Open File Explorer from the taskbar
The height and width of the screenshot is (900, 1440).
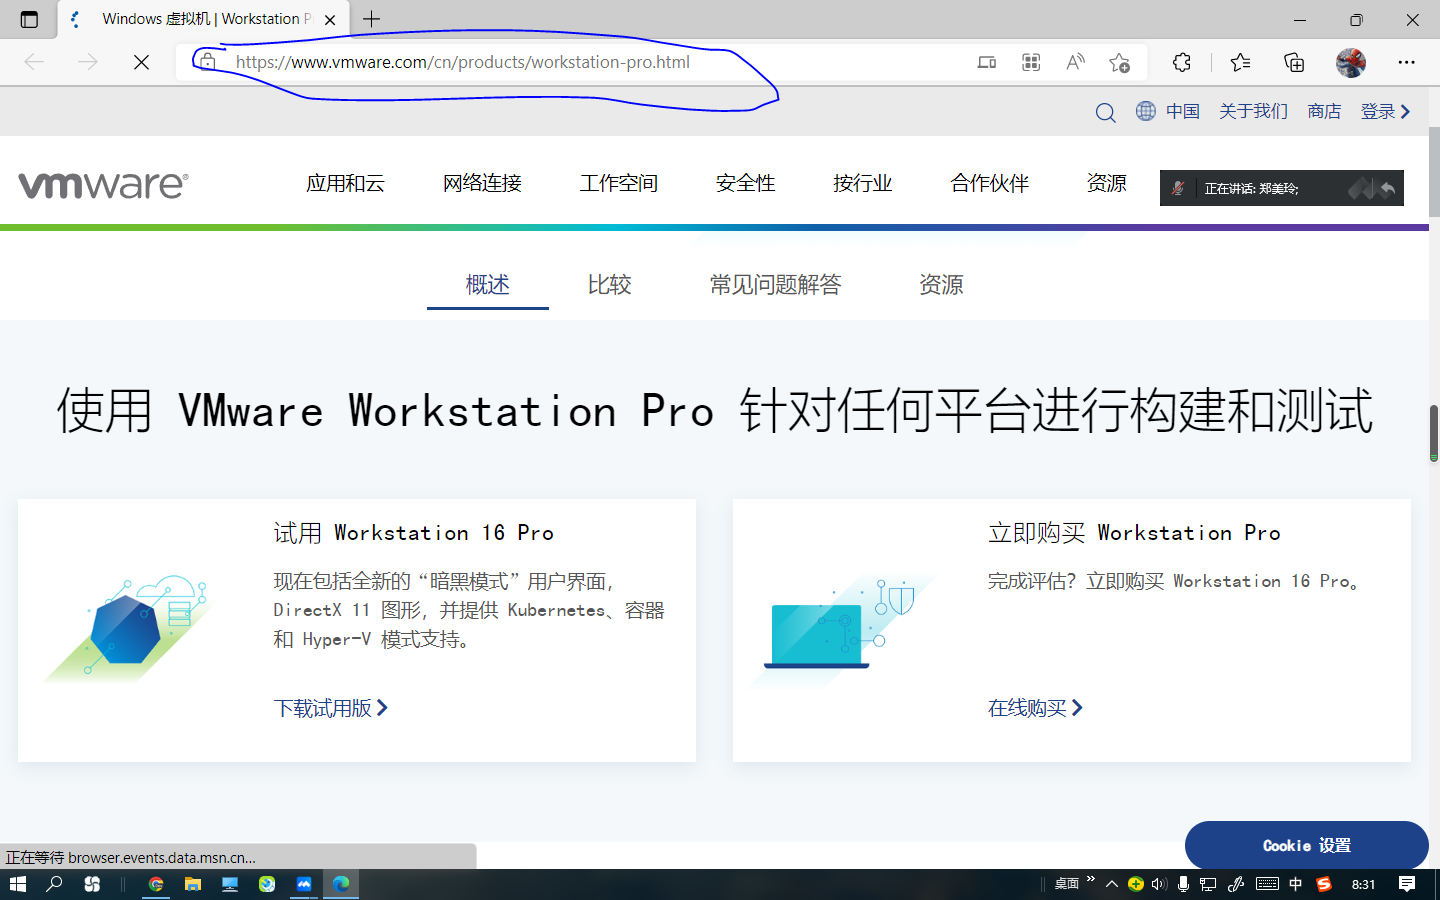[x=193, y=884]
